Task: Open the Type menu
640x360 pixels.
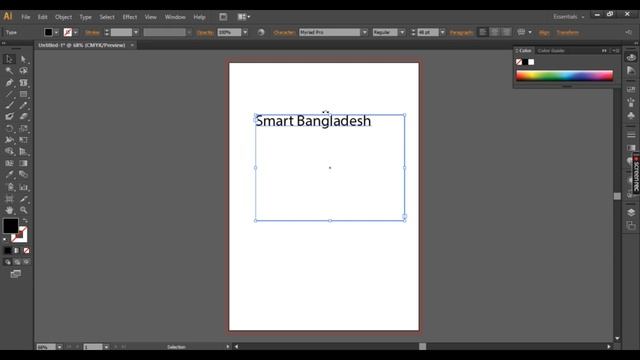Action: coord(85,17)
